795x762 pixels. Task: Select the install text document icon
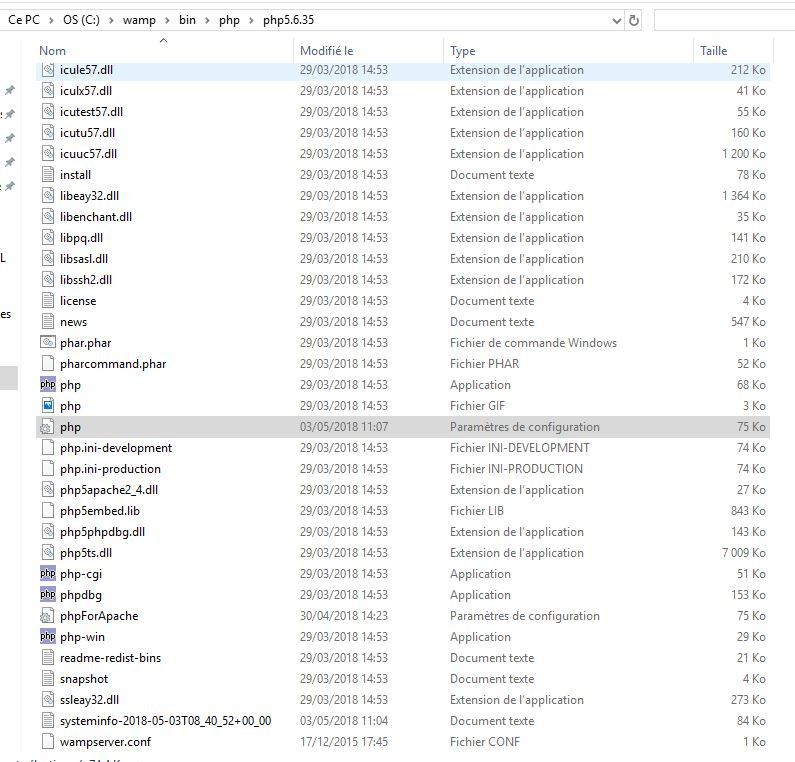click(48, 175)
